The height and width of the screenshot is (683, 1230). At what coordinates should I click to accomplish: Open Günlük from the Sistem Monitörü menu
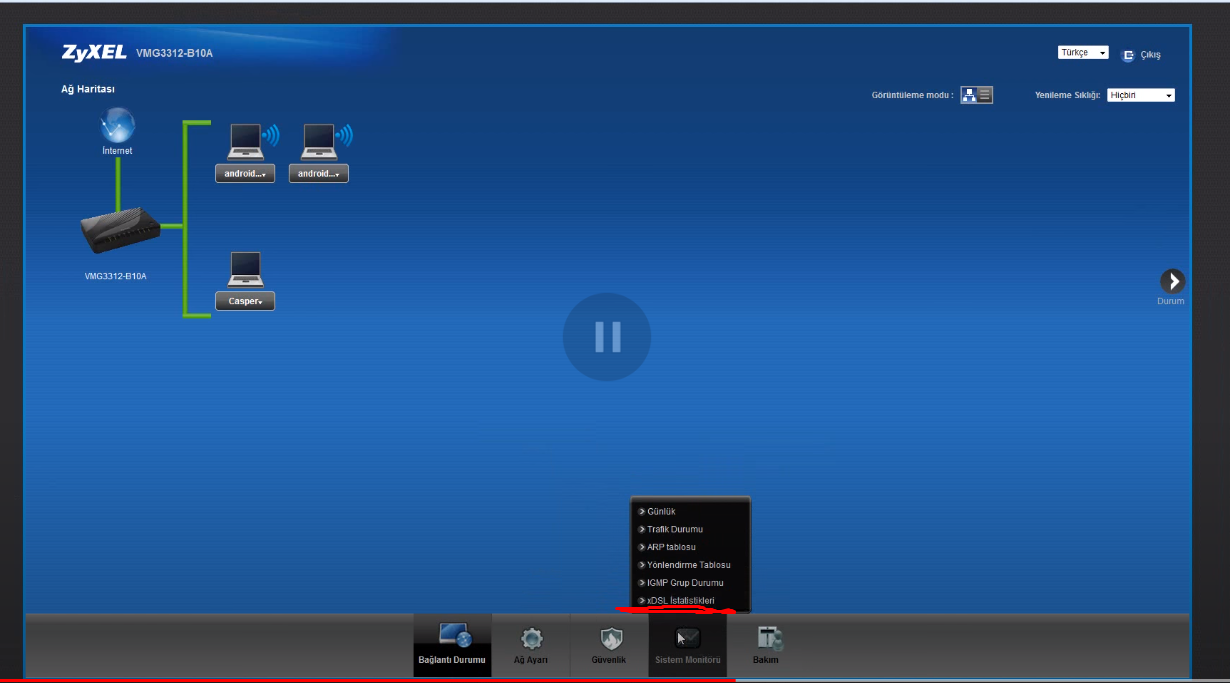pos(661,511)
